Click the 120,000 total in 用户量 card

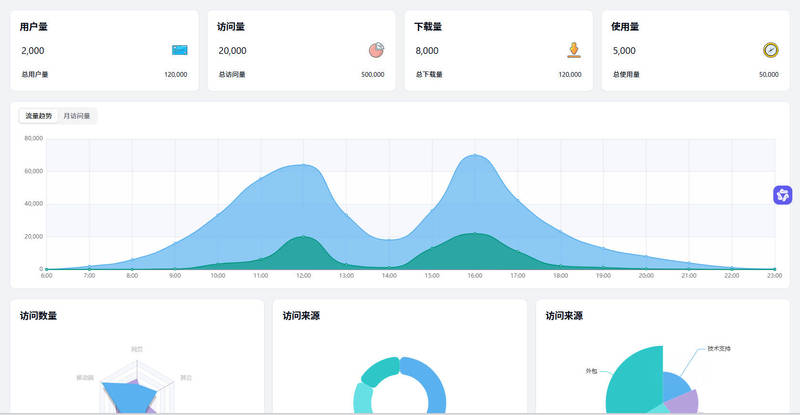pyautogui.click(x=176, y=75)
